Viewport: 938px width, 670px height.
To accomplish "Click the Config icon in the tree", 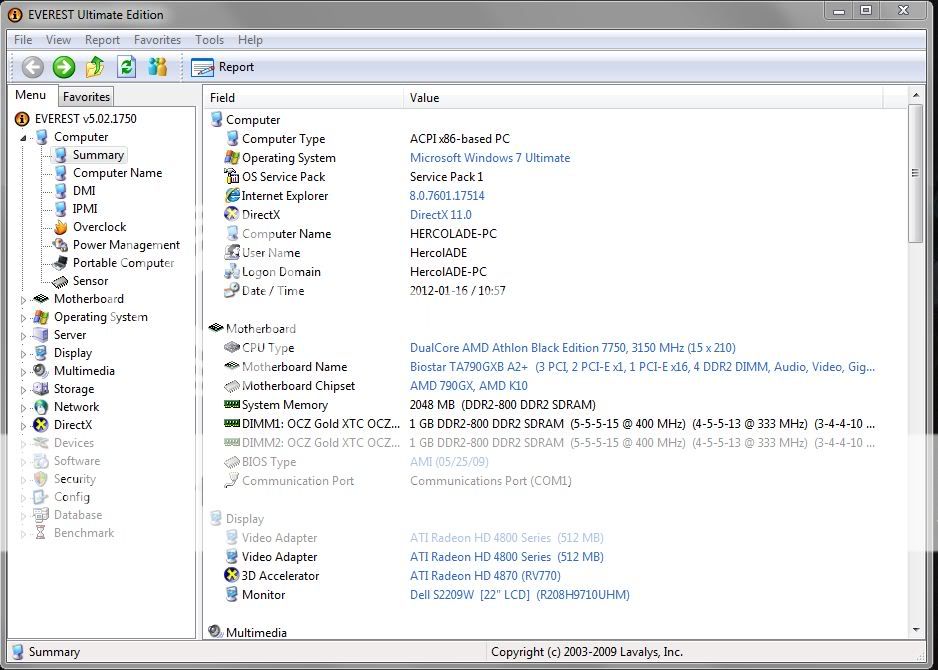I will (41, 497).
